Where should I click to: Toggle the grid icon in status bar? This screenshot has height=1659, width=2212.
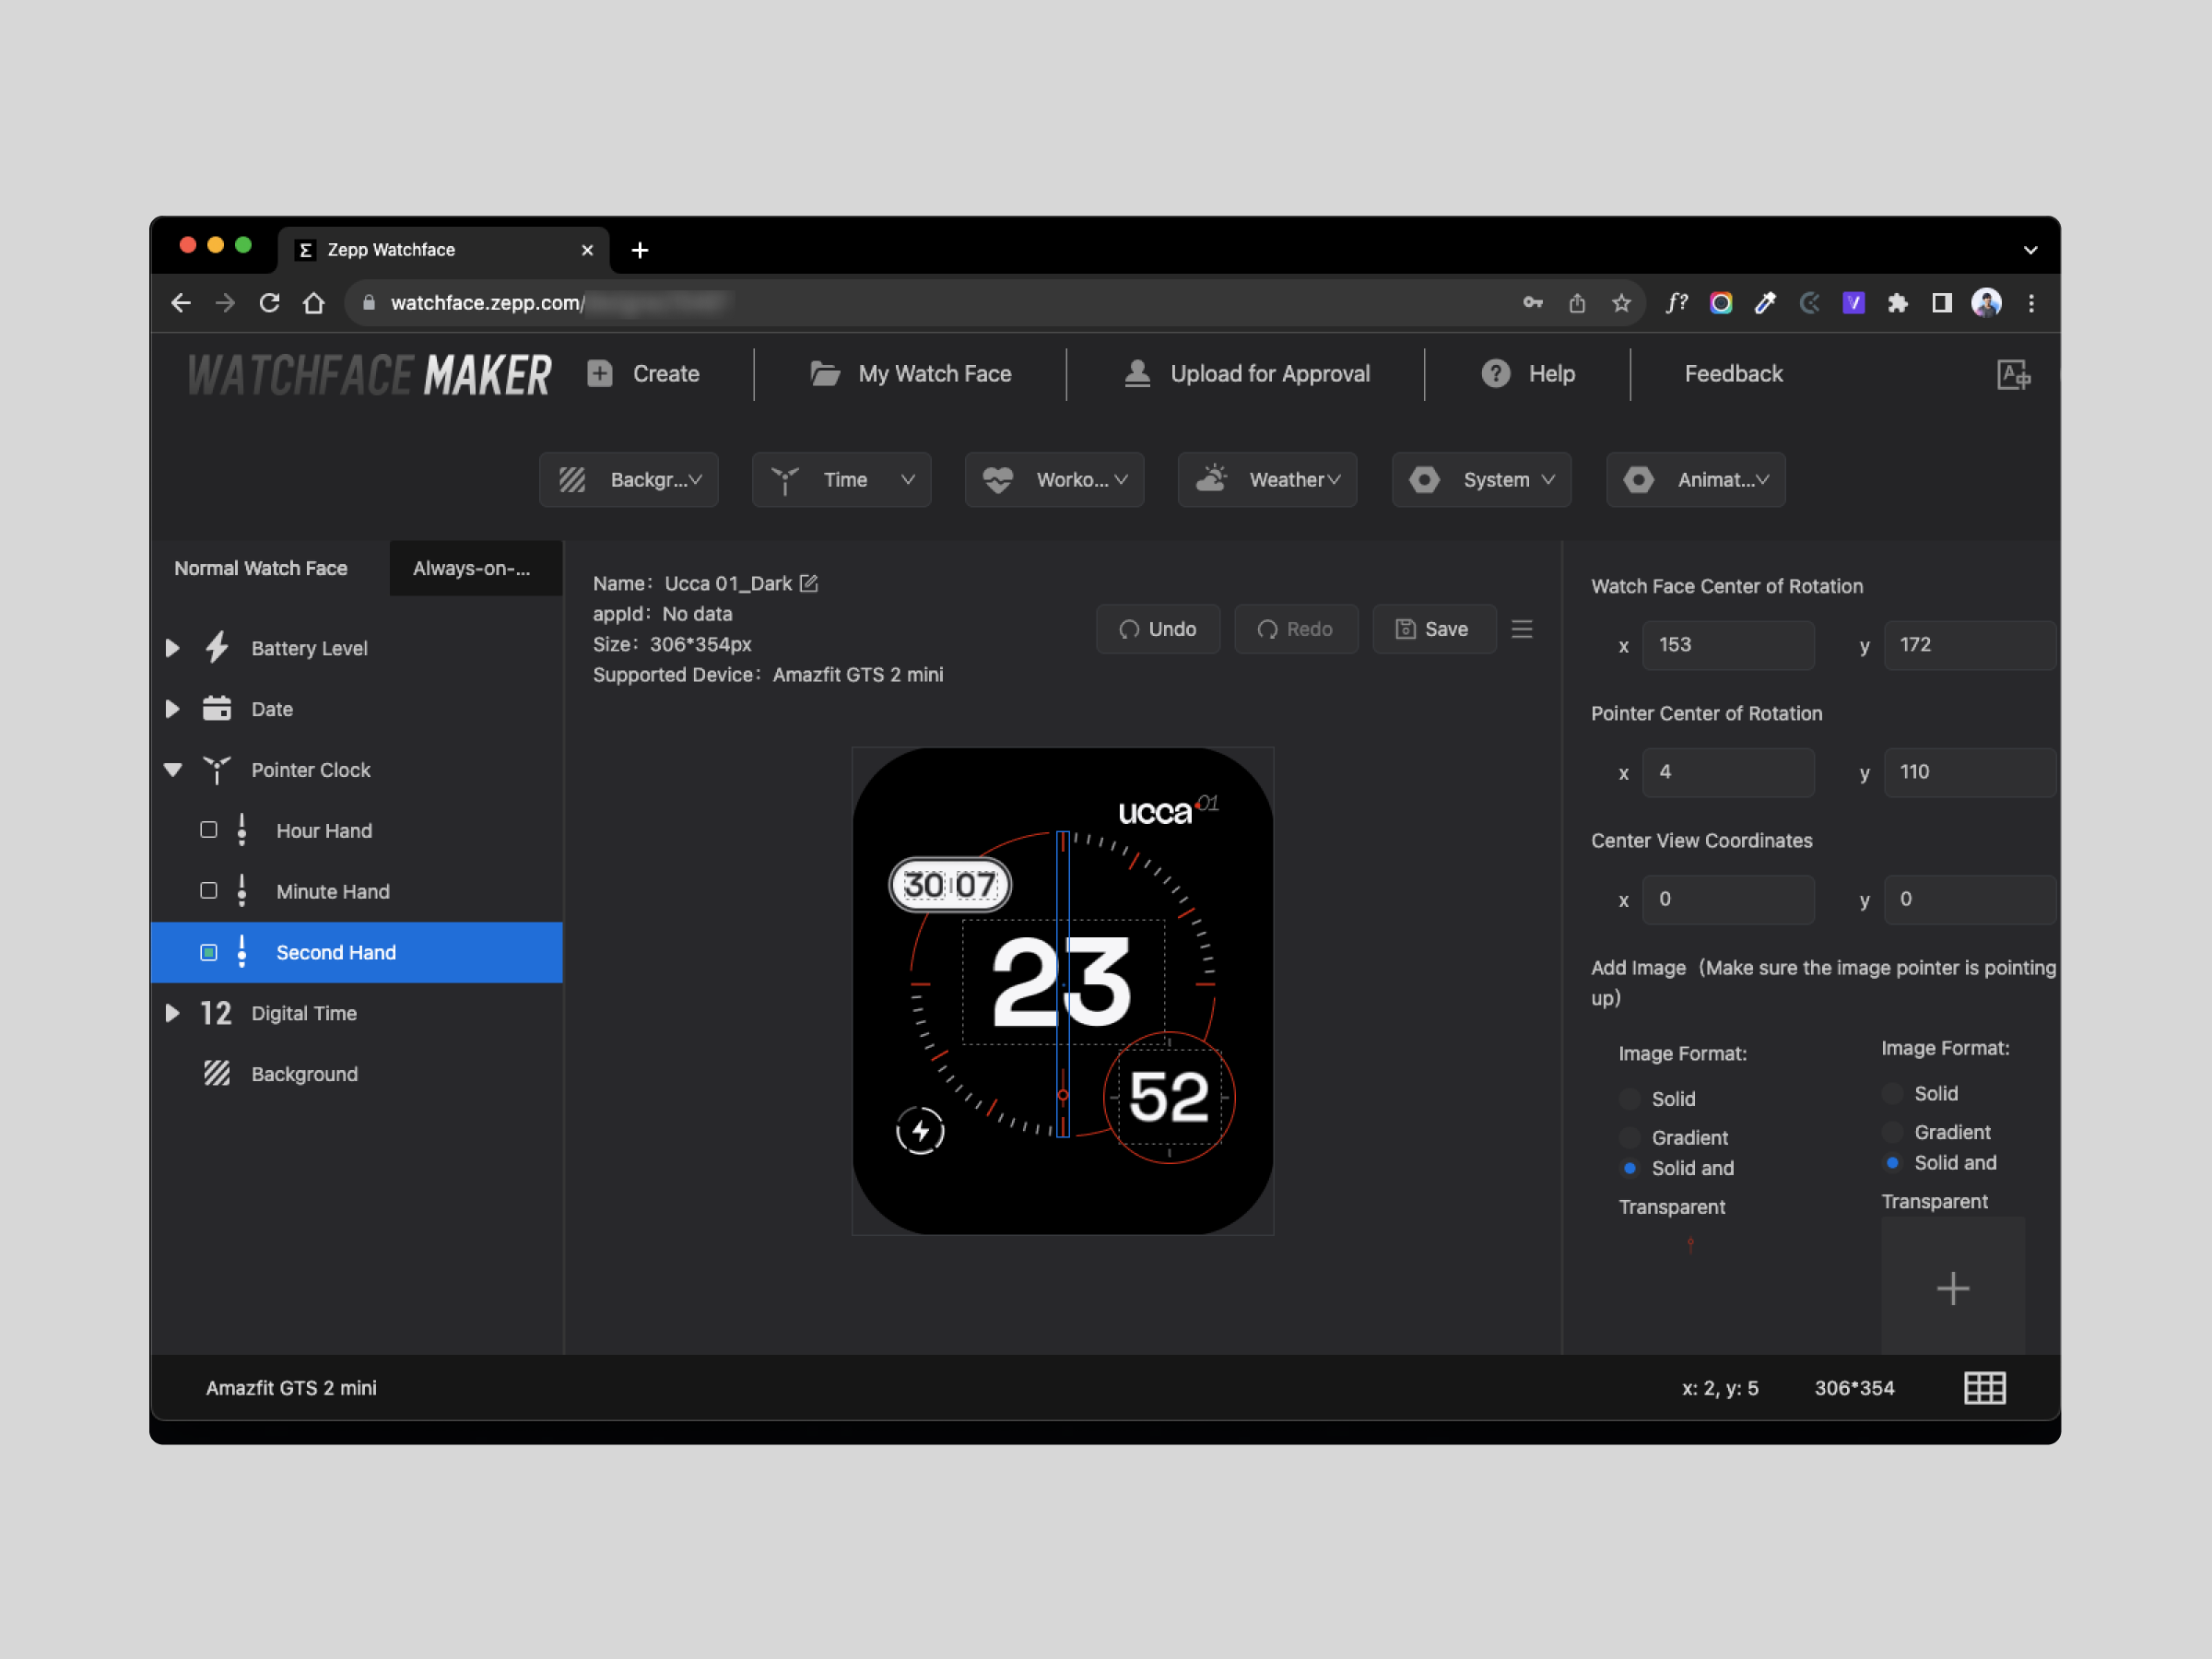point(1984,1387)
